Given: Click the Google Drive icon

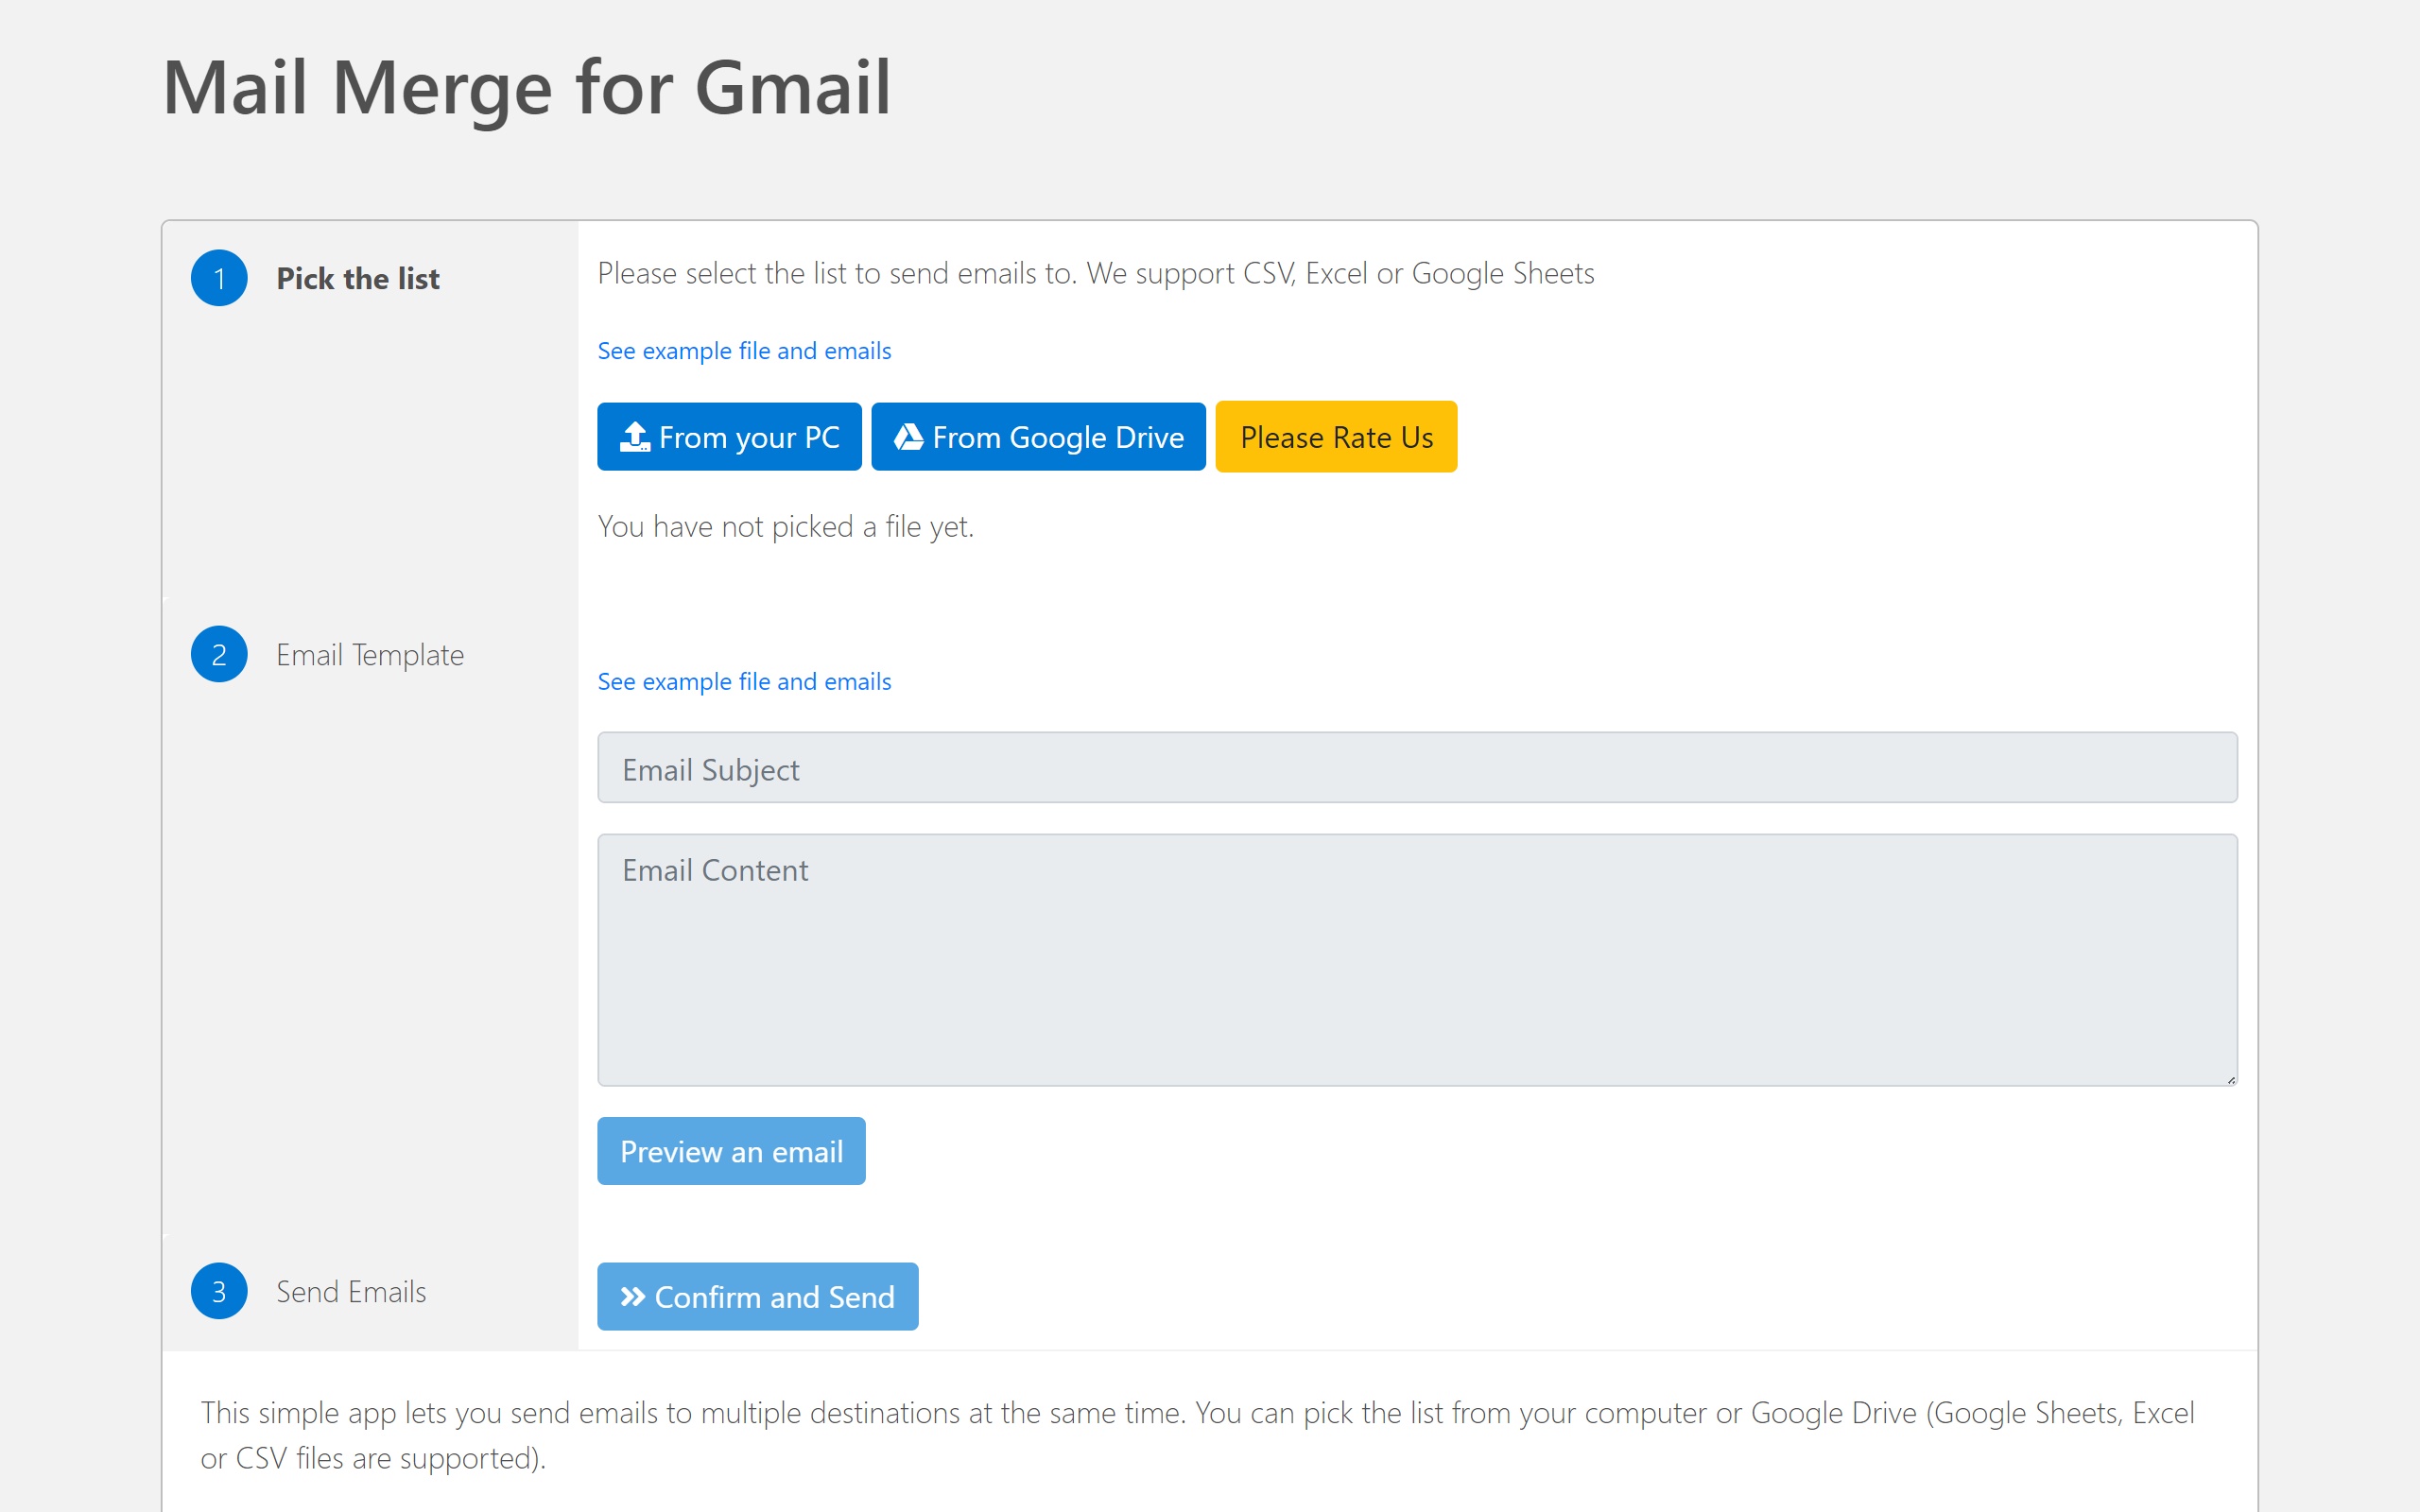Looking at the screenshot, I should click(x=908, y=437).
